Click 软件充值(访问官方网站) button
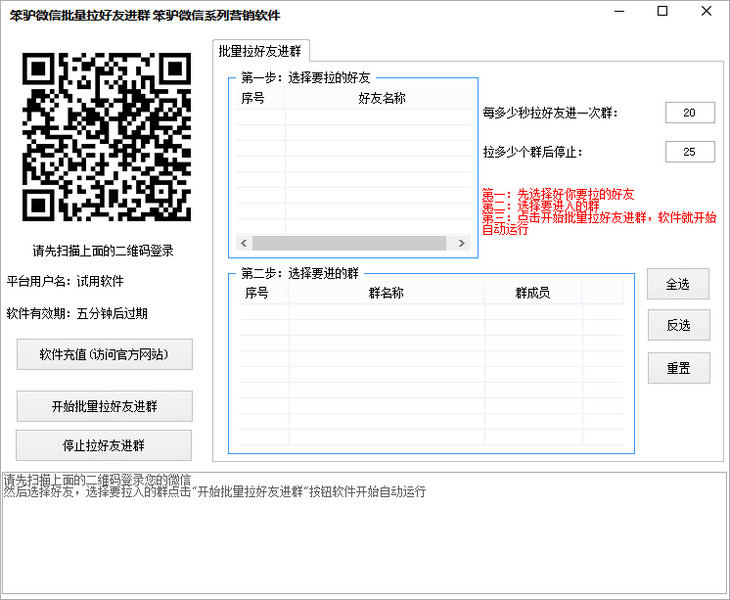The image size is (730, 600). point(104,354)
